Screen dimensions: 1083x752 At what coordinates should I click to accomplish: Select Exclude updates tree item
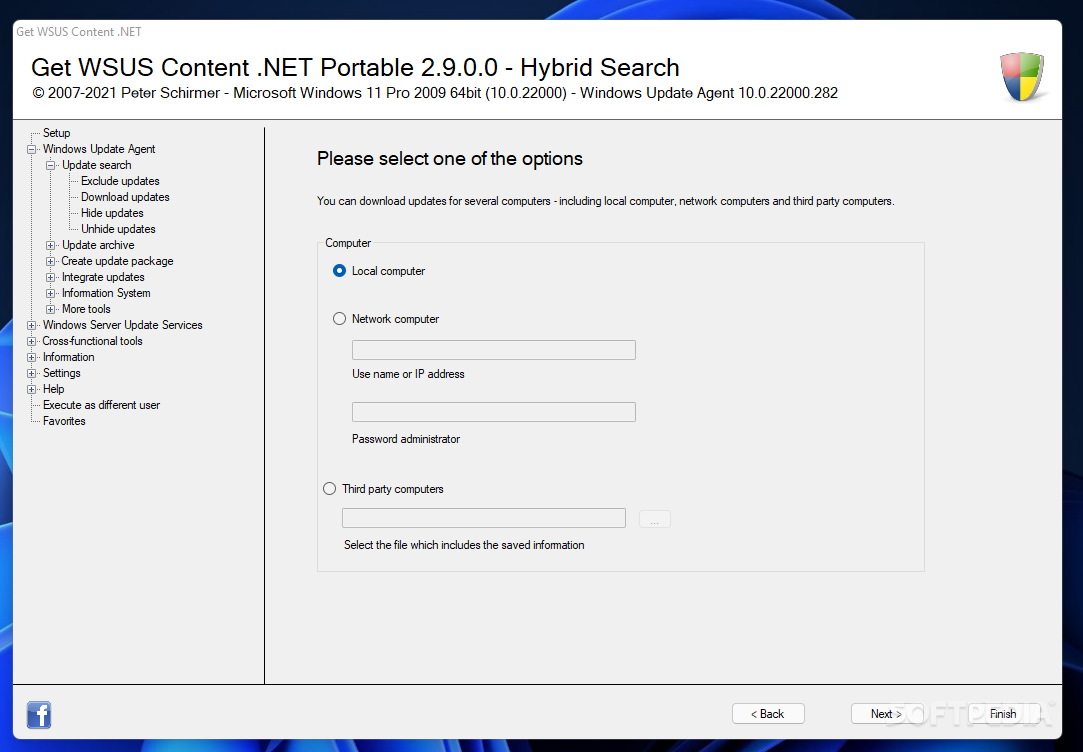click(x=120, y=181)
